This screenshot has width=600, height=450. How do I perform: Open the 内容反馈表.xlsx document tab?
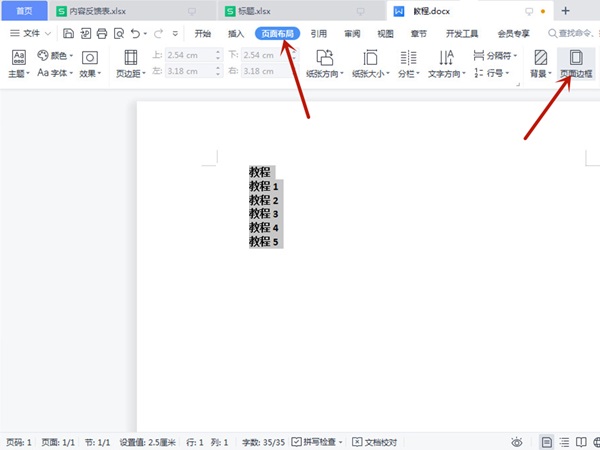(90, 11)
